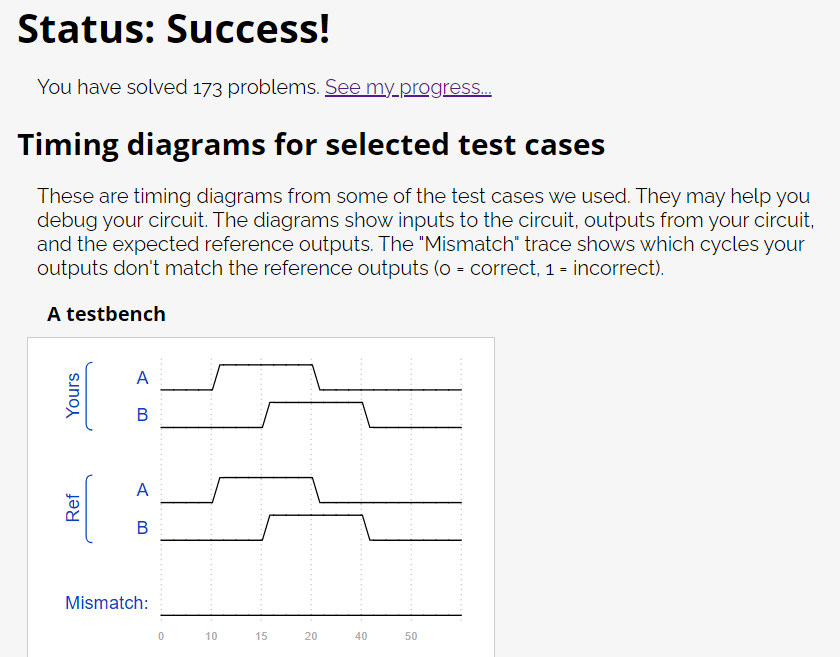Click the Ref B waveform high pulse

(316, 514)
